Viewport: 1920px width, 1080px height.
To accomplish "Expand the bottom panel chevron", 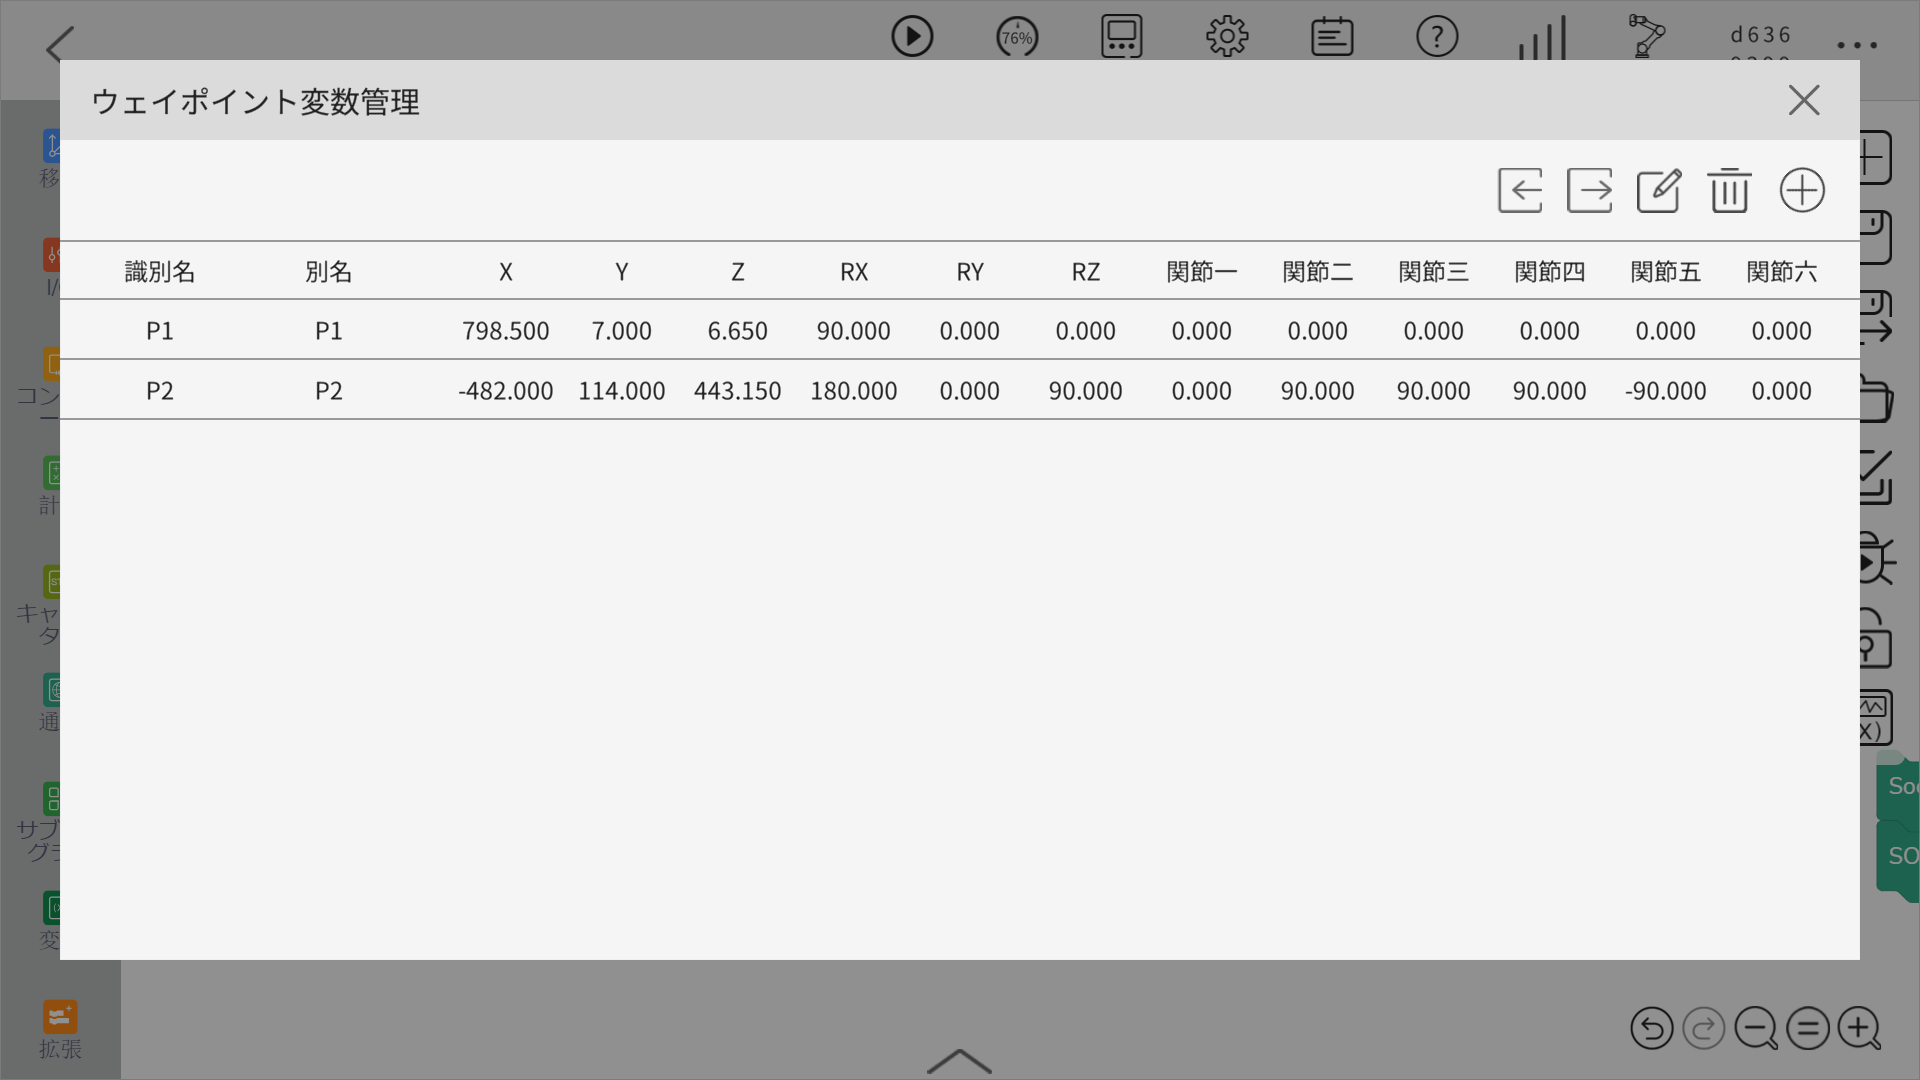I will click(959, 1060).
